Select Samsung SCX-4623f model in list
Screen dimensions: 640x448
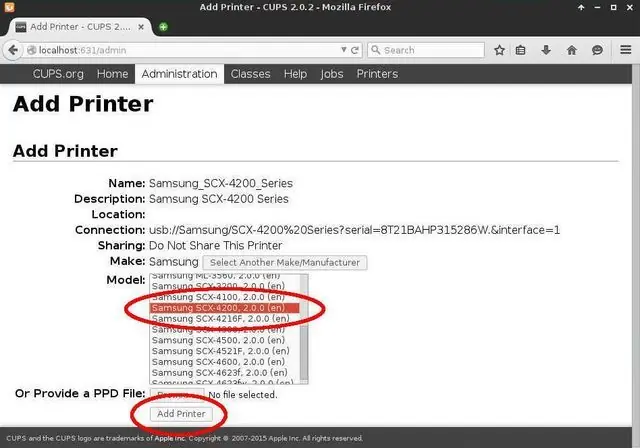click(224, 373)
